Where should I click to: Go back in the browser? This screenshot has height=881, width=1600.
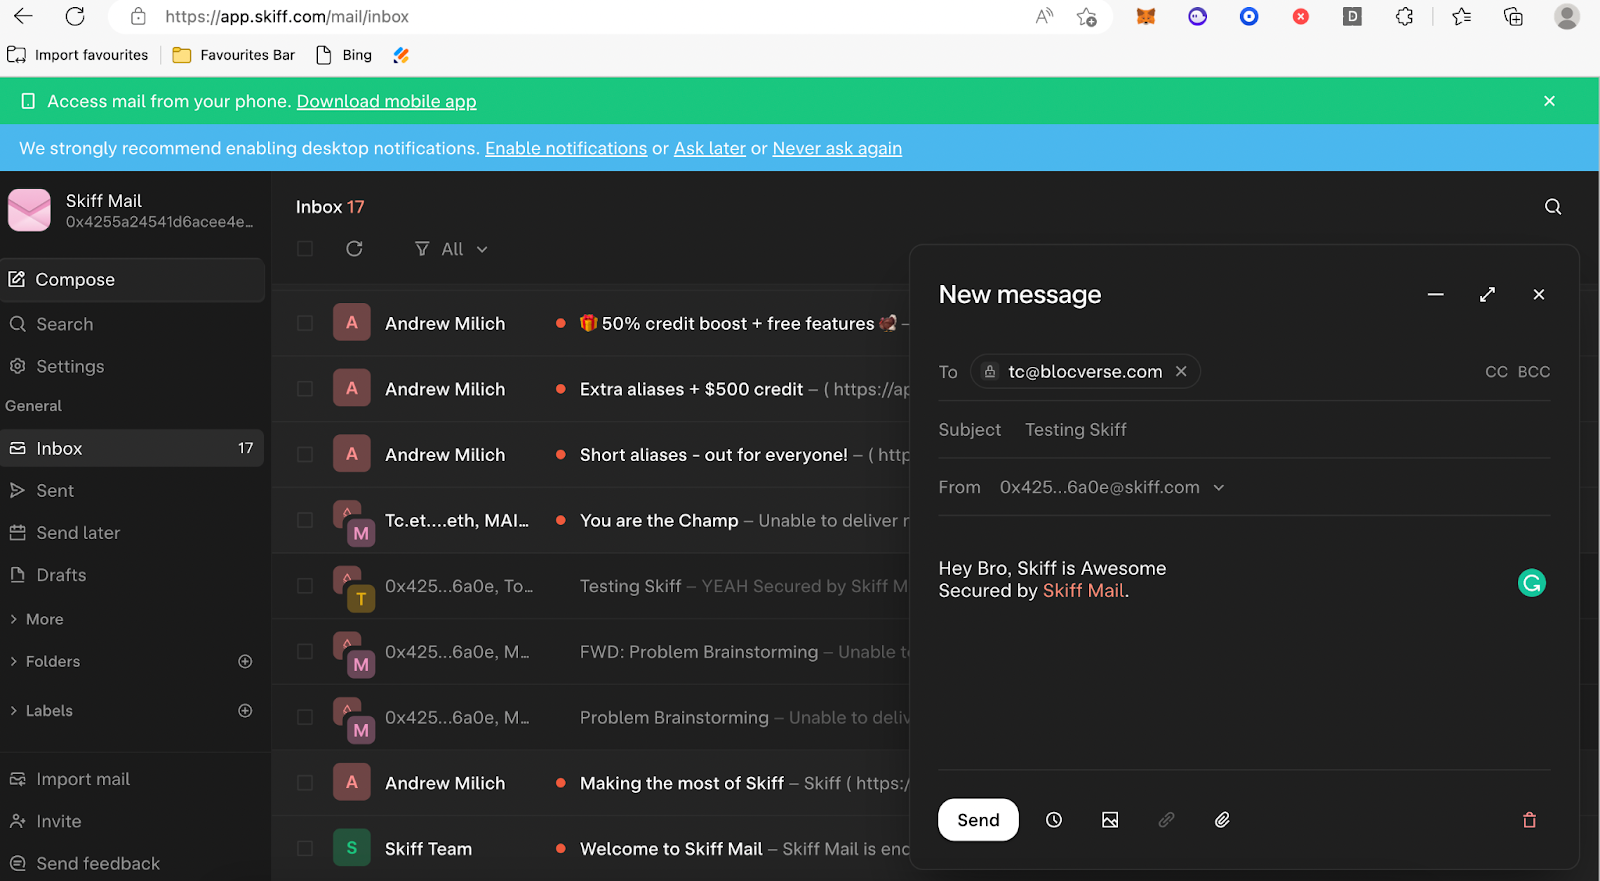point(23,16)
